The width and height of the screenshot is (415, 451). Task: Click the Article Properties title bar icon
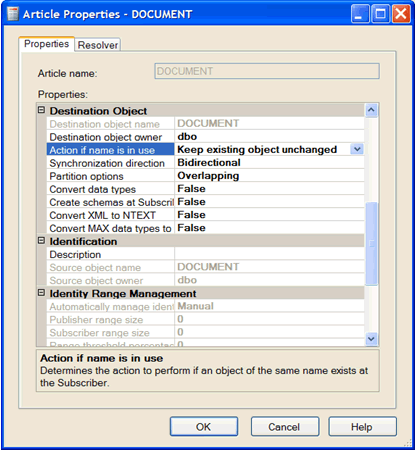pyautogui.click(x=13, y=14)
